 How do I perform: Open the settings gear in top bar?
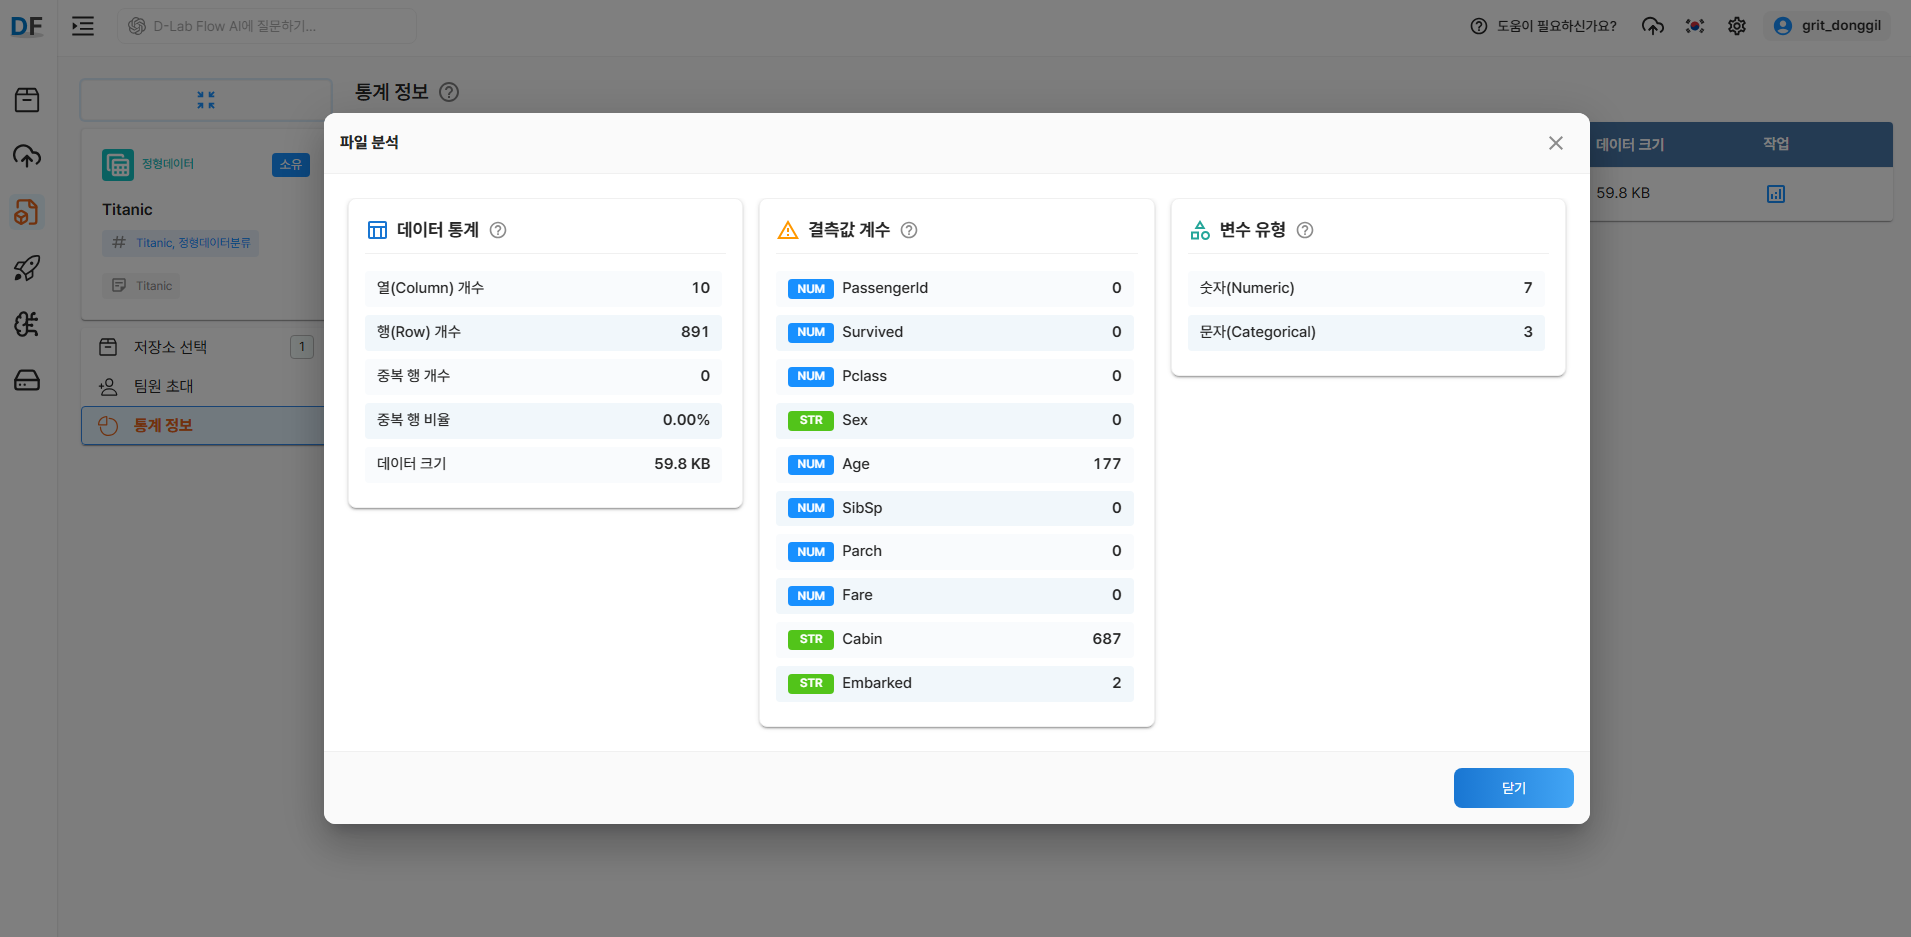1737,26
